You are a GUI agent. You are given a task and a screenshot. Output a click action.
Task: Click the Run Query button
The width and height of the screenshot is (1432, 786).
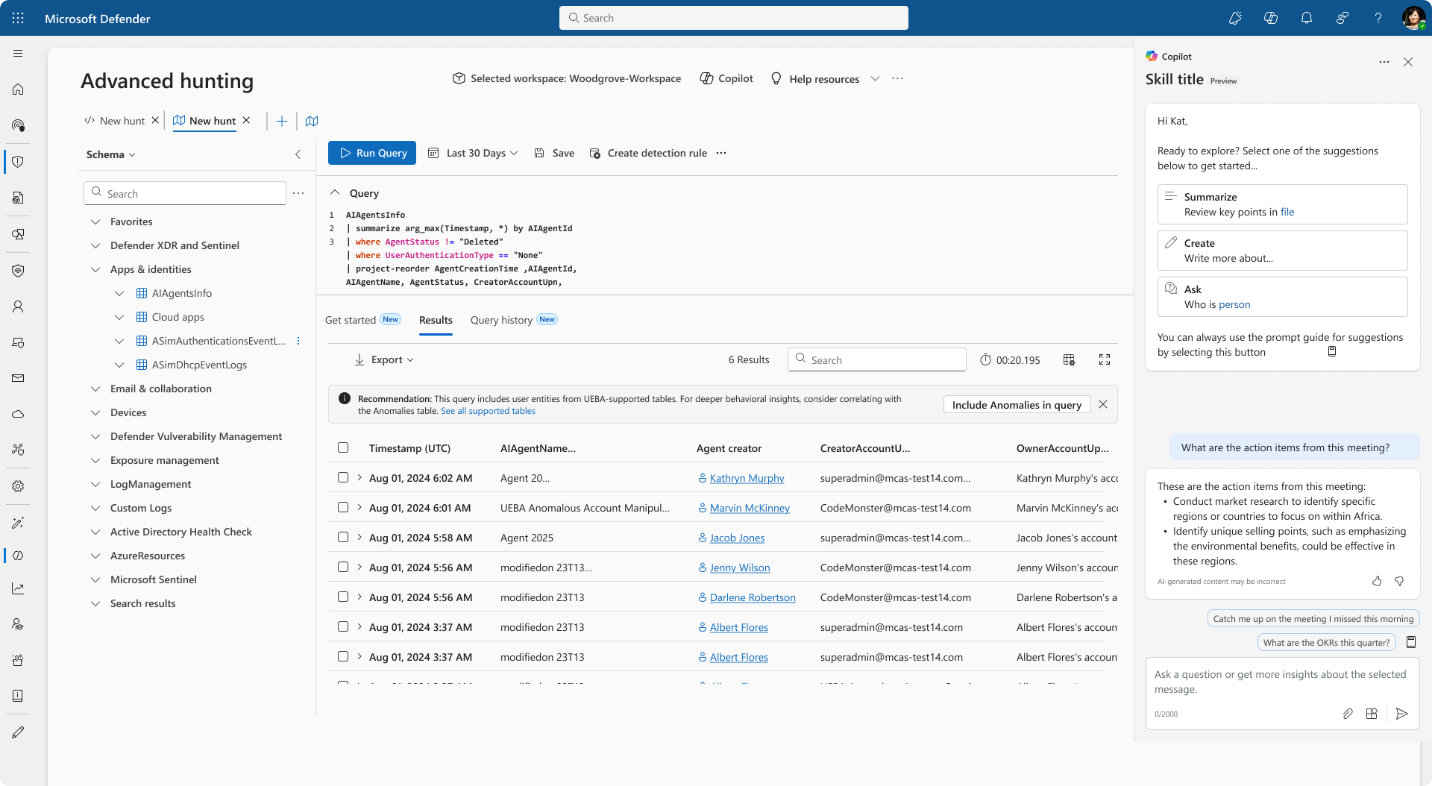[x=371, y=152]
